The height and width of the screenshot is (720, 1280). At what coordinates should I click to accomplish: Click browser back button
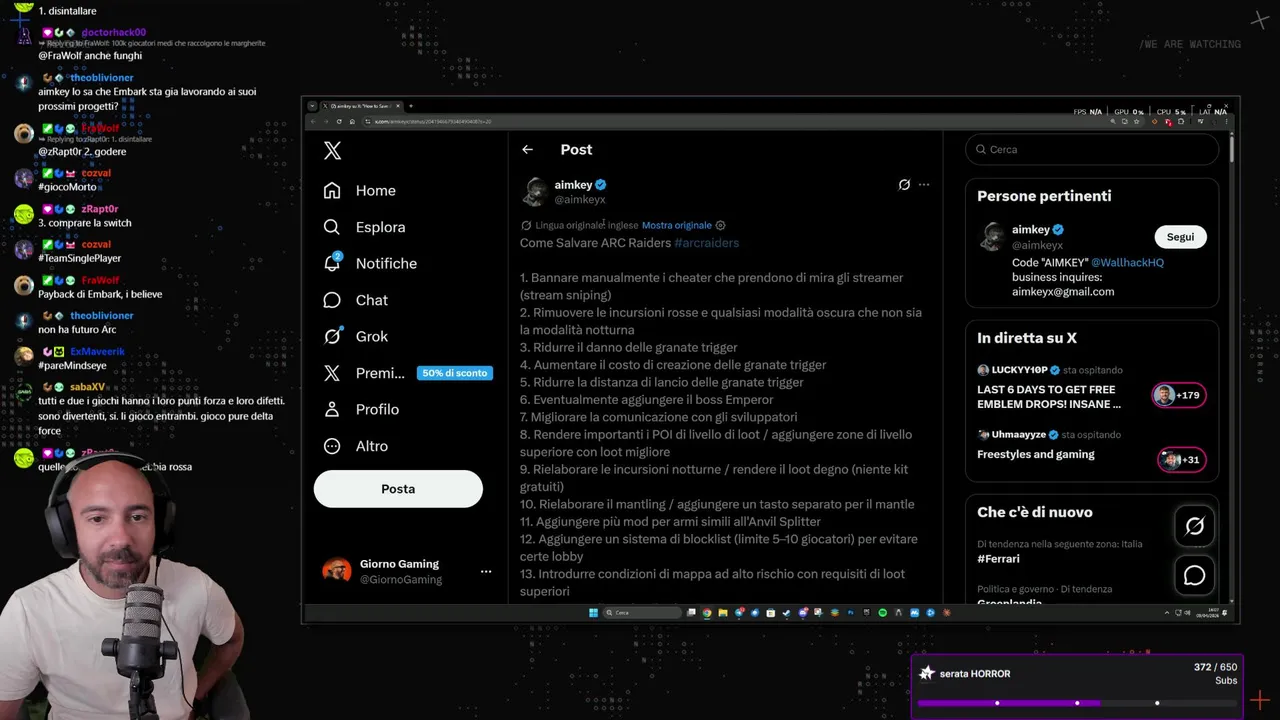[313, 121]
